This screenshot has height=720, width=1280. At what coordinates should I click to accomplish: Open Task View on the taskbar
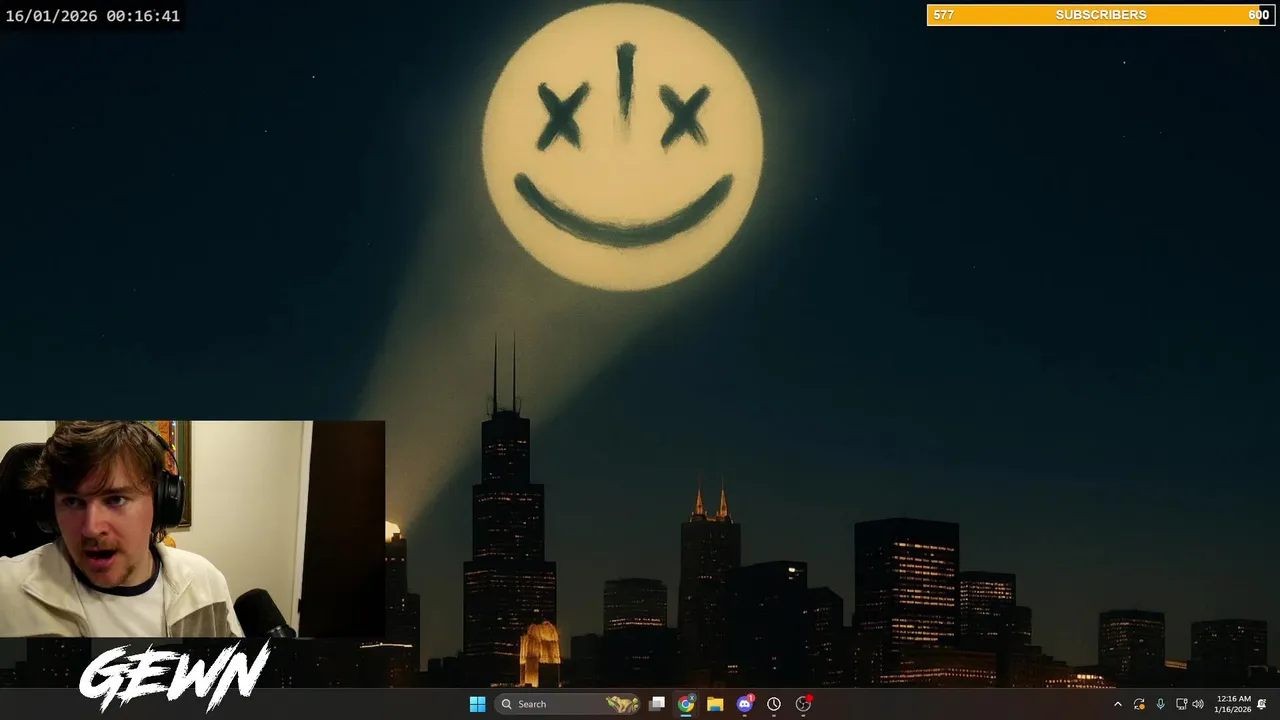click(657, 704)
